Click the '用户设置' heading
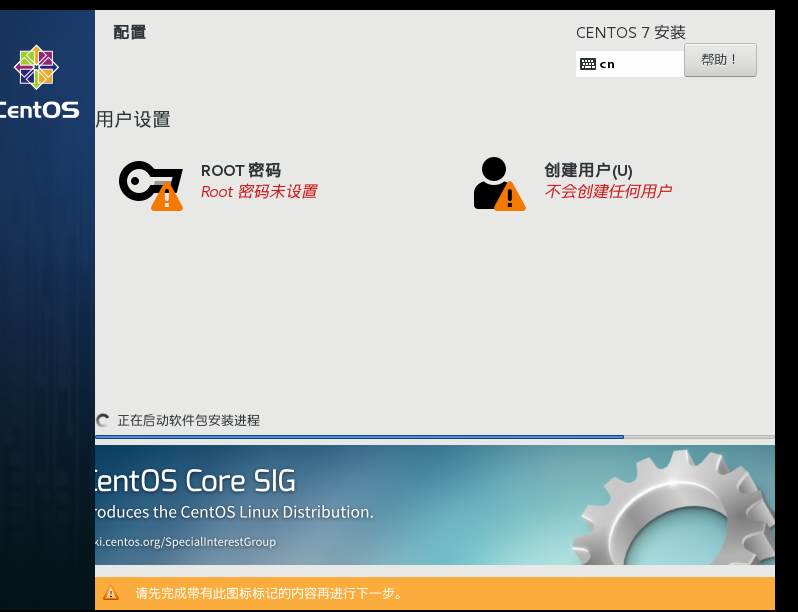 pyautogui.click(x=133, y=120)
